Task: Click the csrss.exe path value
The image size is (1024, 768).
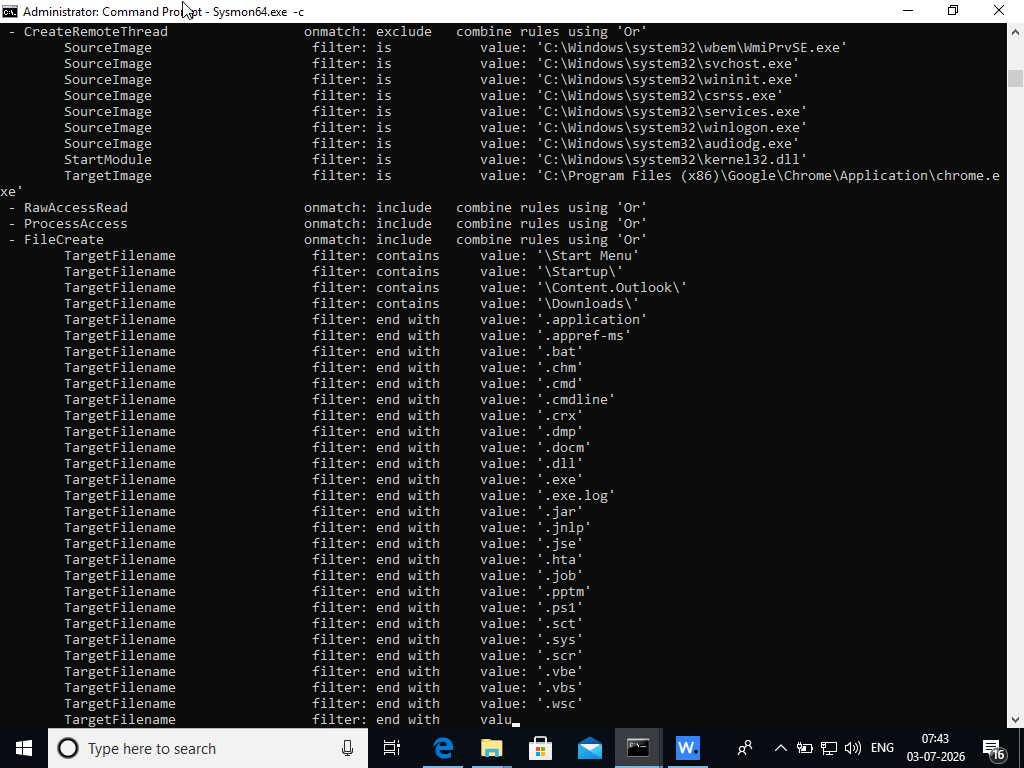Action: [660, 95]
